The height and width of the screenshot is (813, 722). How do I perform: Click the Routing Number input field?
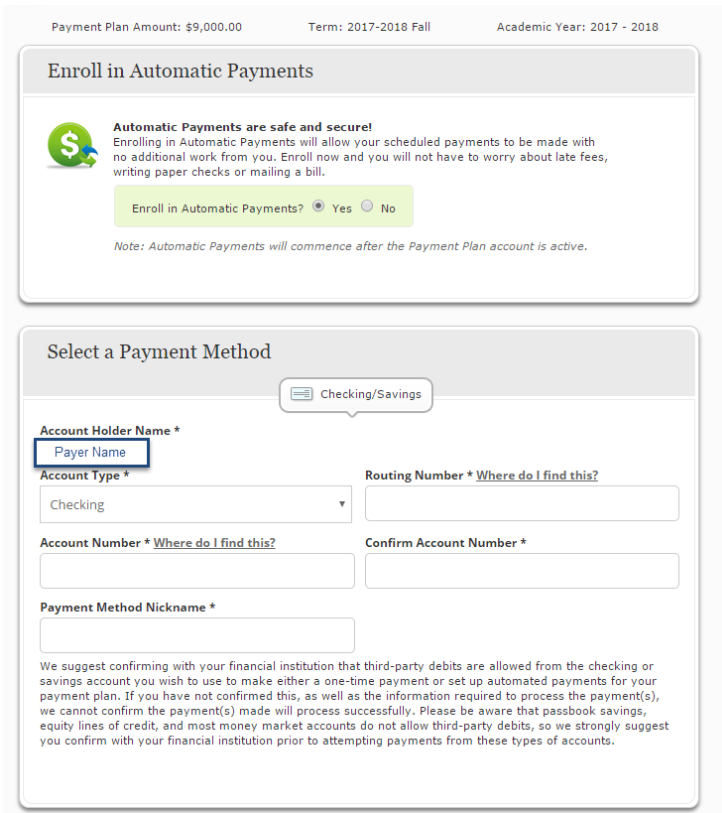click(522, 503)
